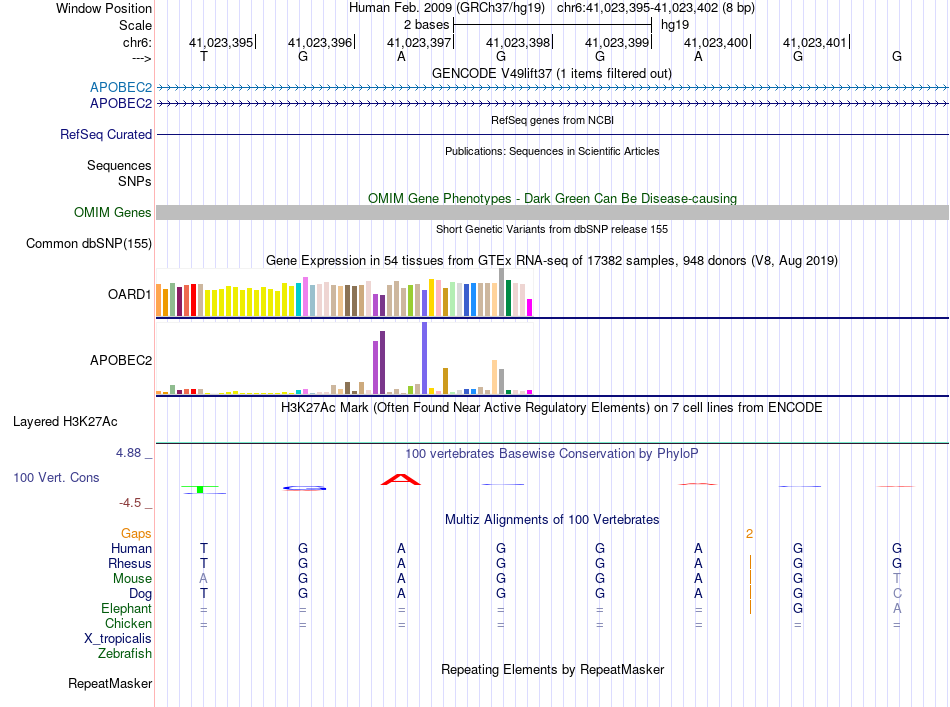
Task: Click the dark purple bar in the APOBEC2 chart
Action: click(x=382, y=362)
